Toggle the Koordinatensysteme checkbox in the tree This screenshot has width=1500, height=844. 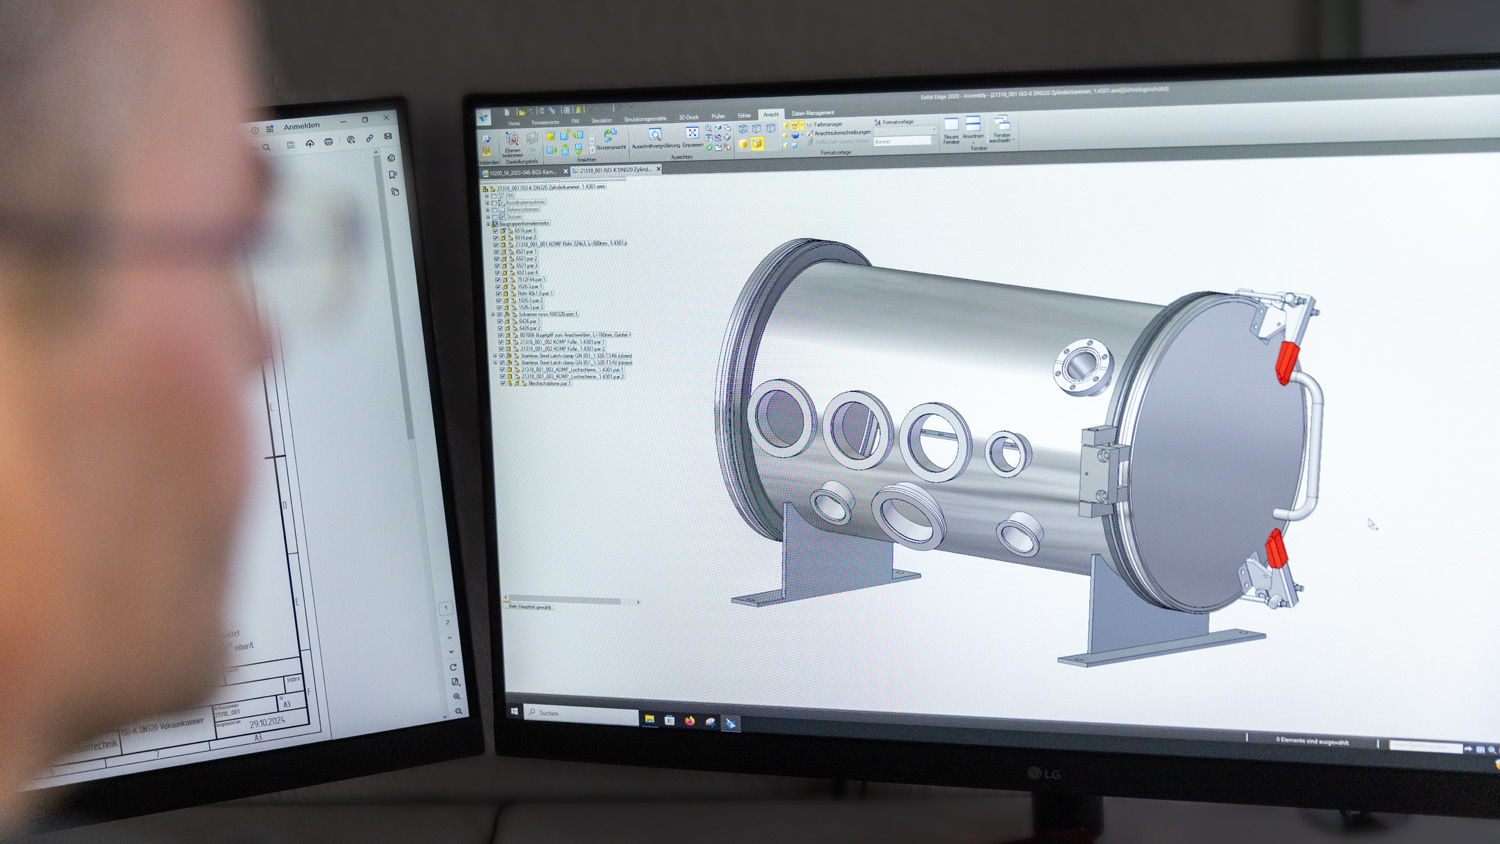(x=495, y=202)
